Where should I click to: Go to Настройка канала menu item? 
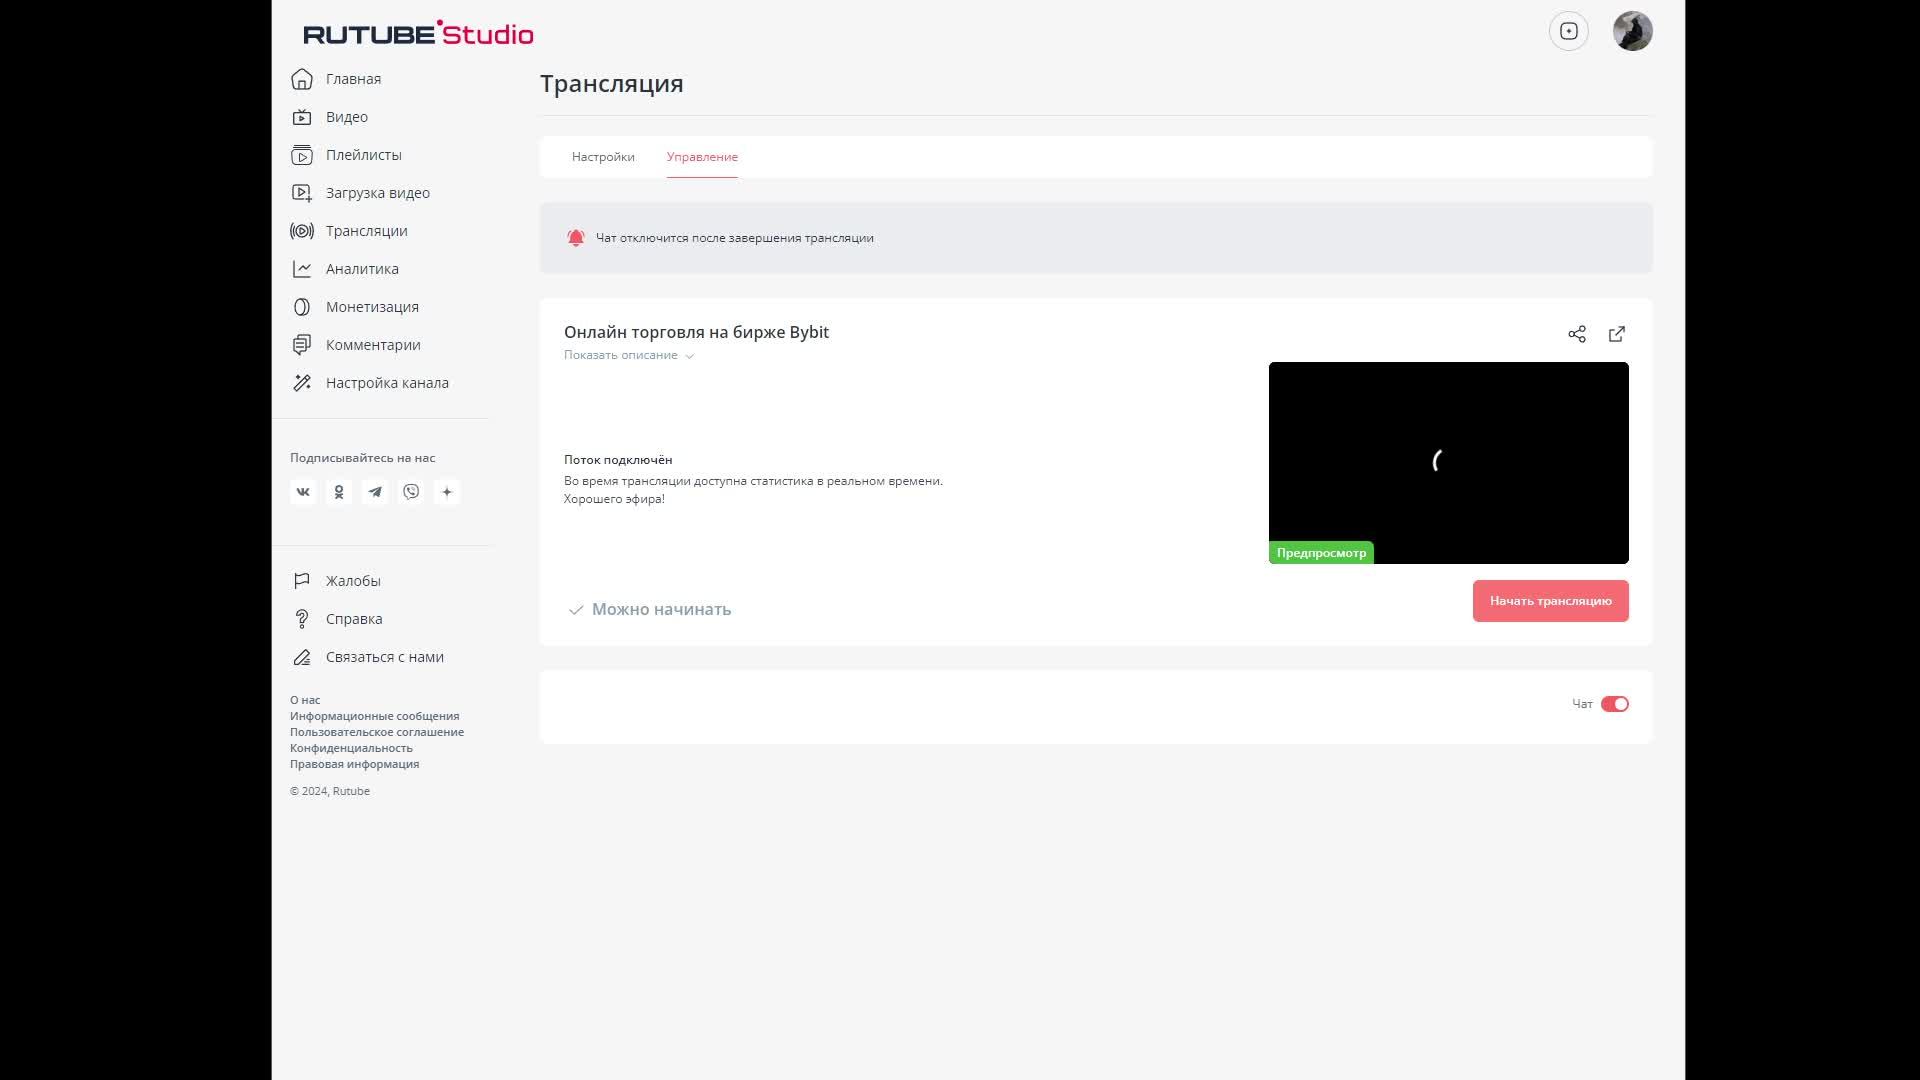point(387,383)
